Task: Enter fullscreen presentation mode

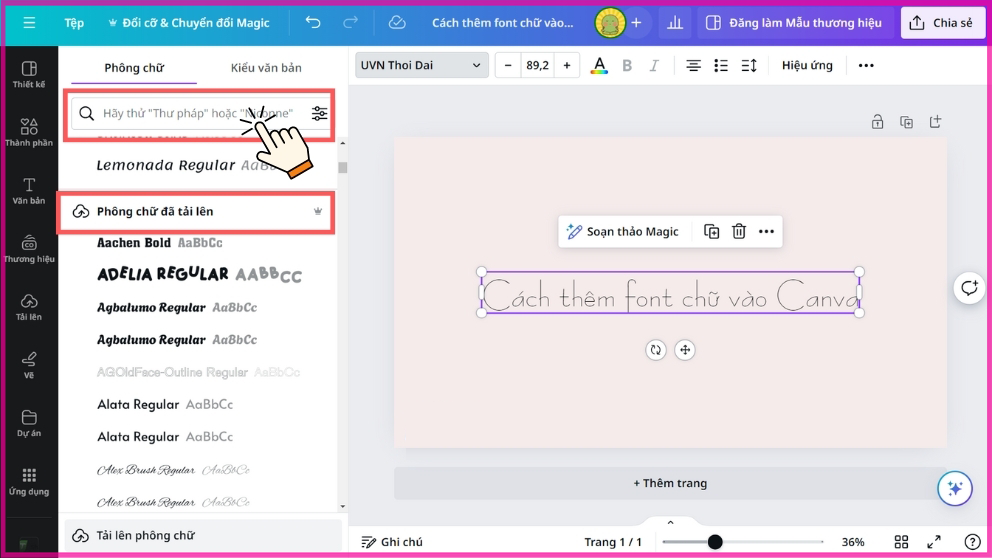Action: pyautogui.click(x=934, y=542)
